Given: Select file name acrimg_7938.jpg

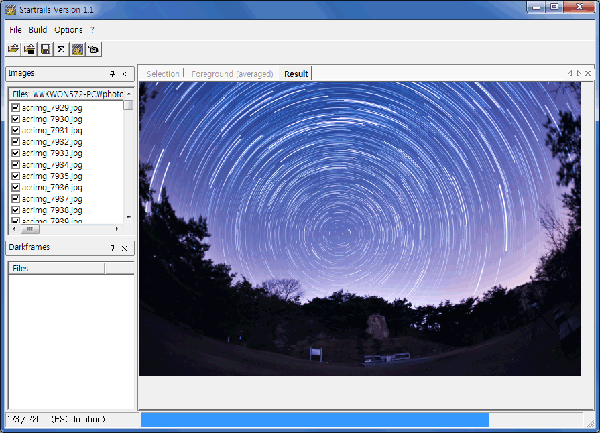Looking at the screenshot, I should coord(52,210).
